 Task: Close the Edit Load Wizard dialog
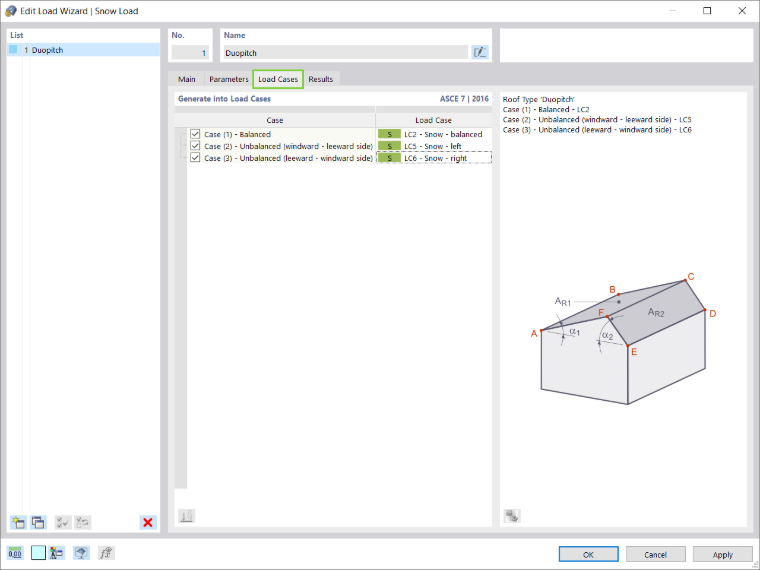pyautogui.click(x=742, y=11)
